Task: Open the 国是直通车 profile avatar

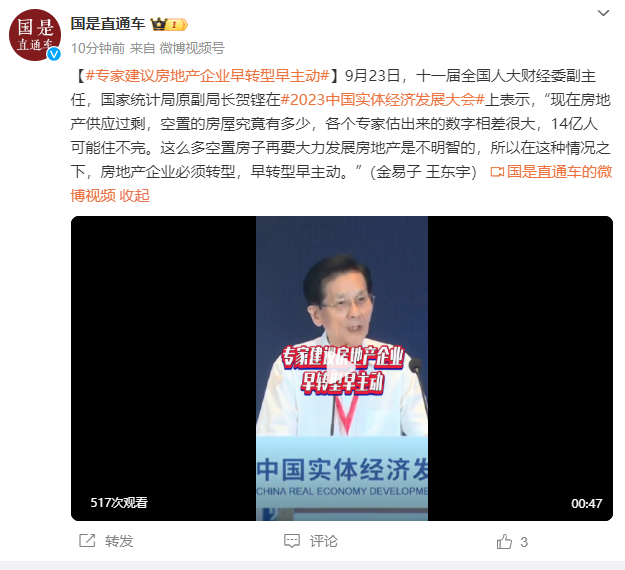Action: [x=35, y=35]
